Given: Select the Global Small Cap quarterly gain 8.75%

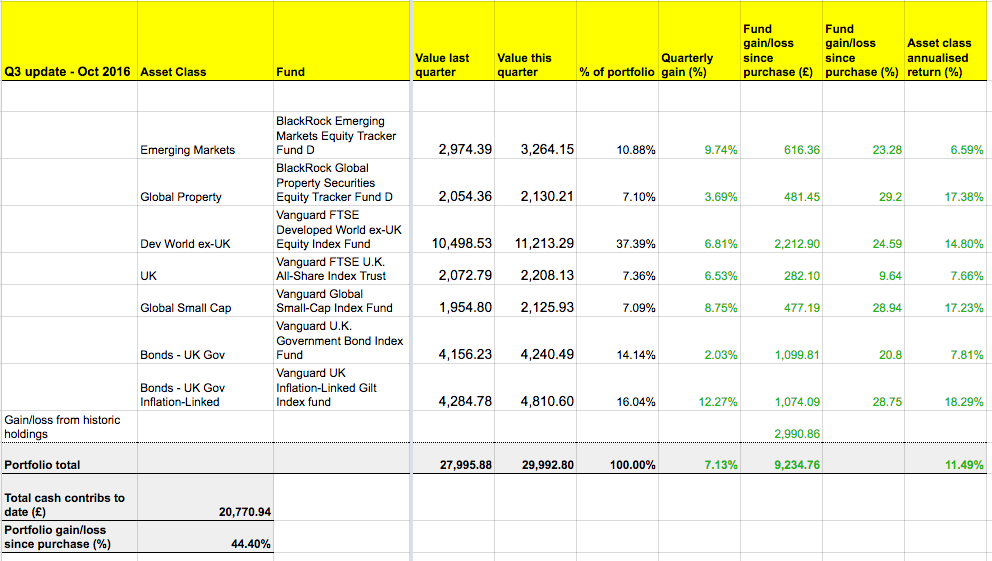Looking at the screenshot, I should [x=720, y=308].
